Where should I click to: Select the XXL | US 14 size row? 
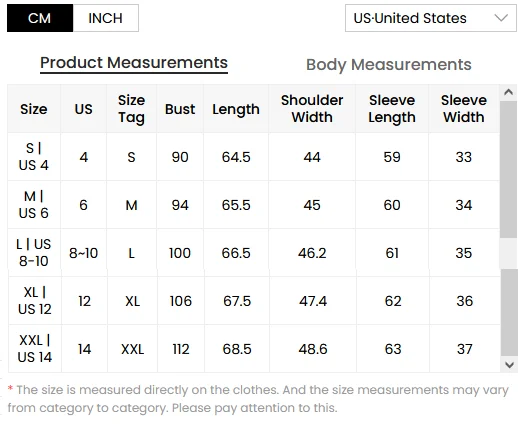click(254, 349)
